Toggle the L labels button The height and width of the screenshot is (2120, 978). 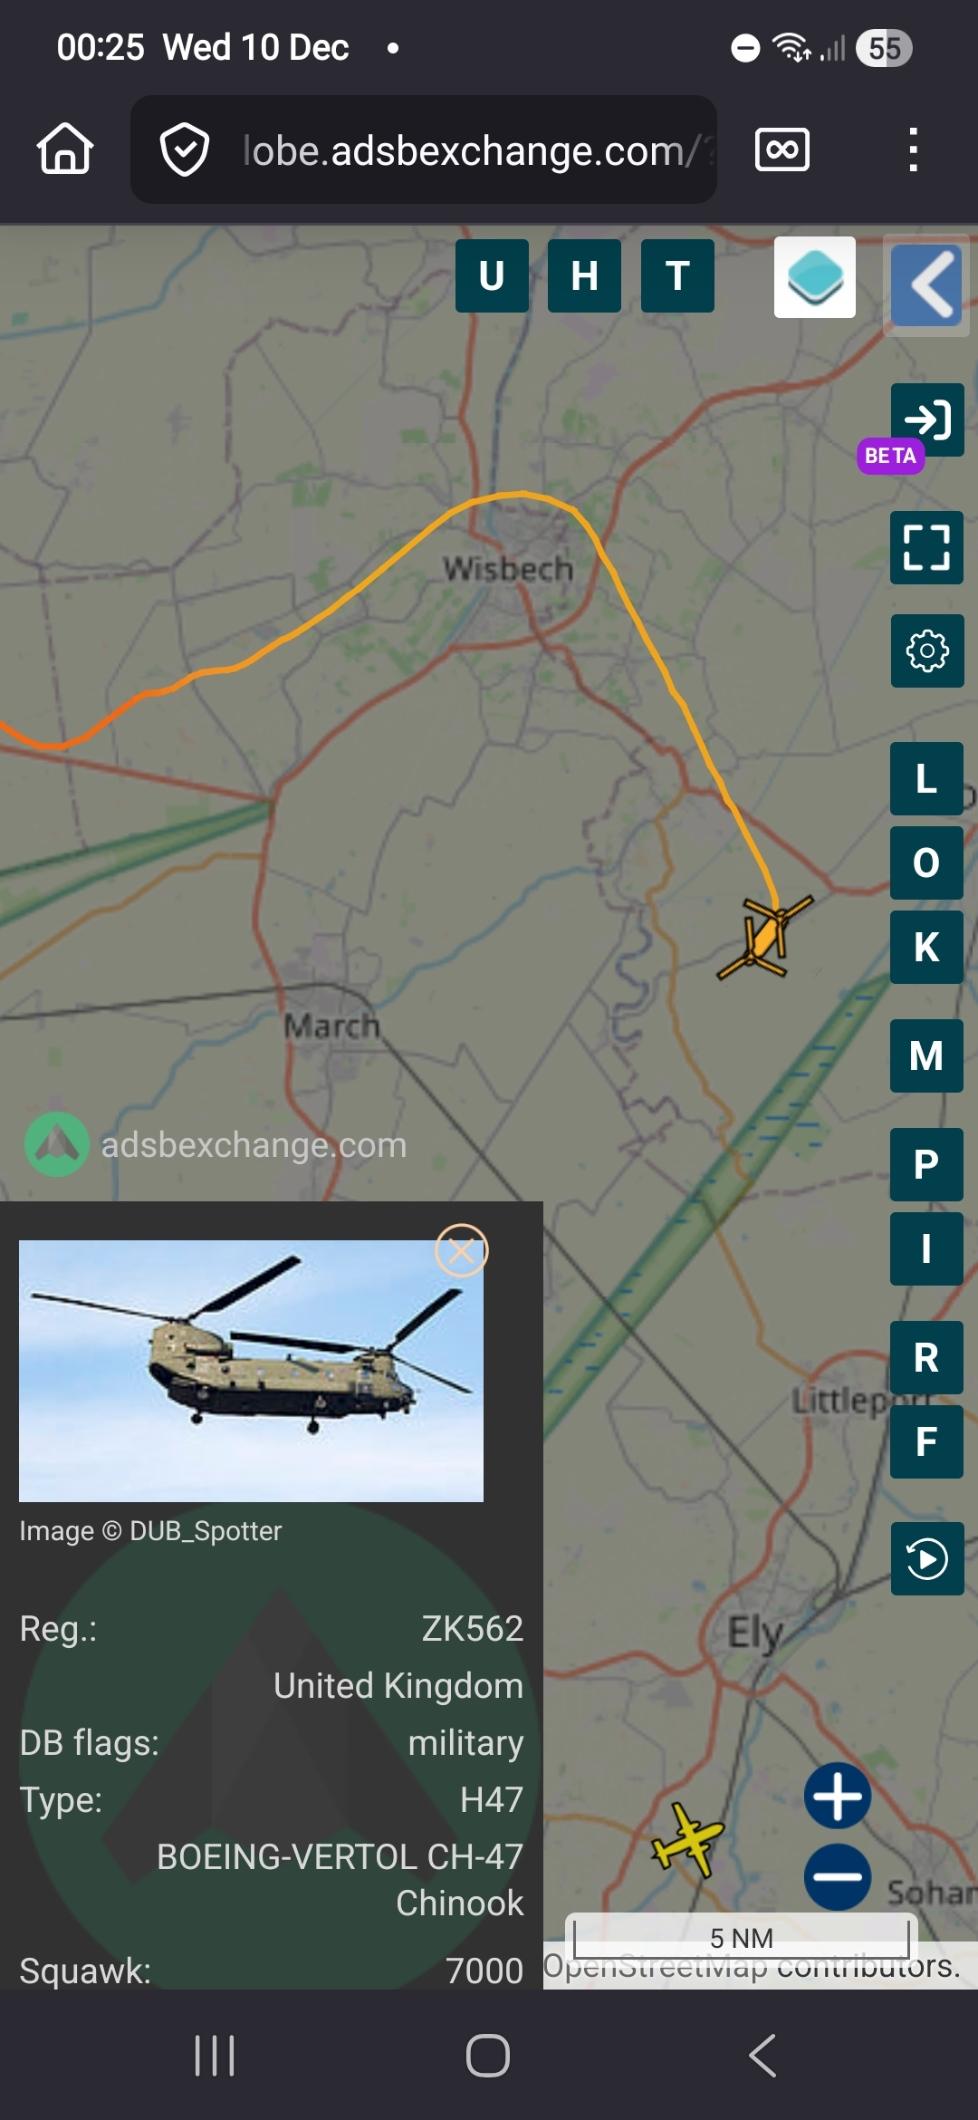pos(927,778)
